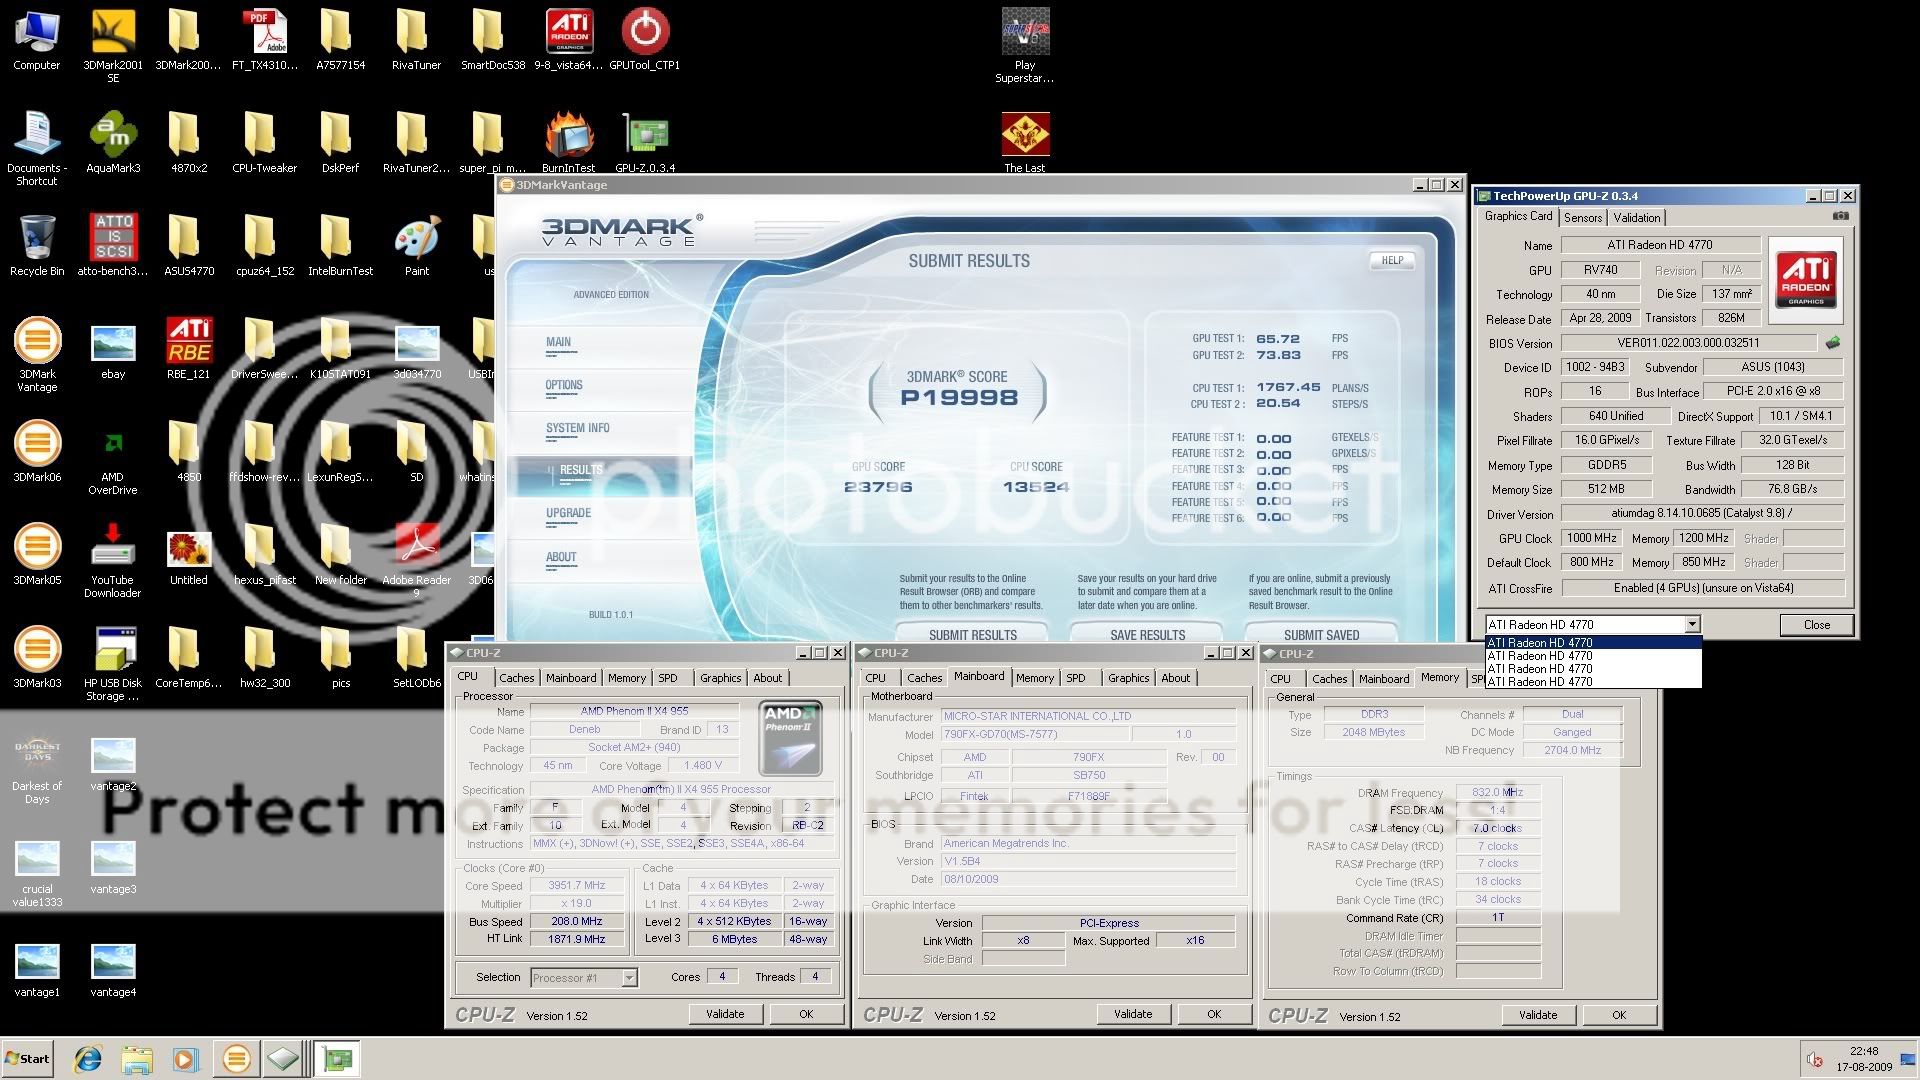Image resolution: width=1920 pixels, height=1080 pixels.
Task: Open the ebay image file on desktop
Action: coord(113,353)
